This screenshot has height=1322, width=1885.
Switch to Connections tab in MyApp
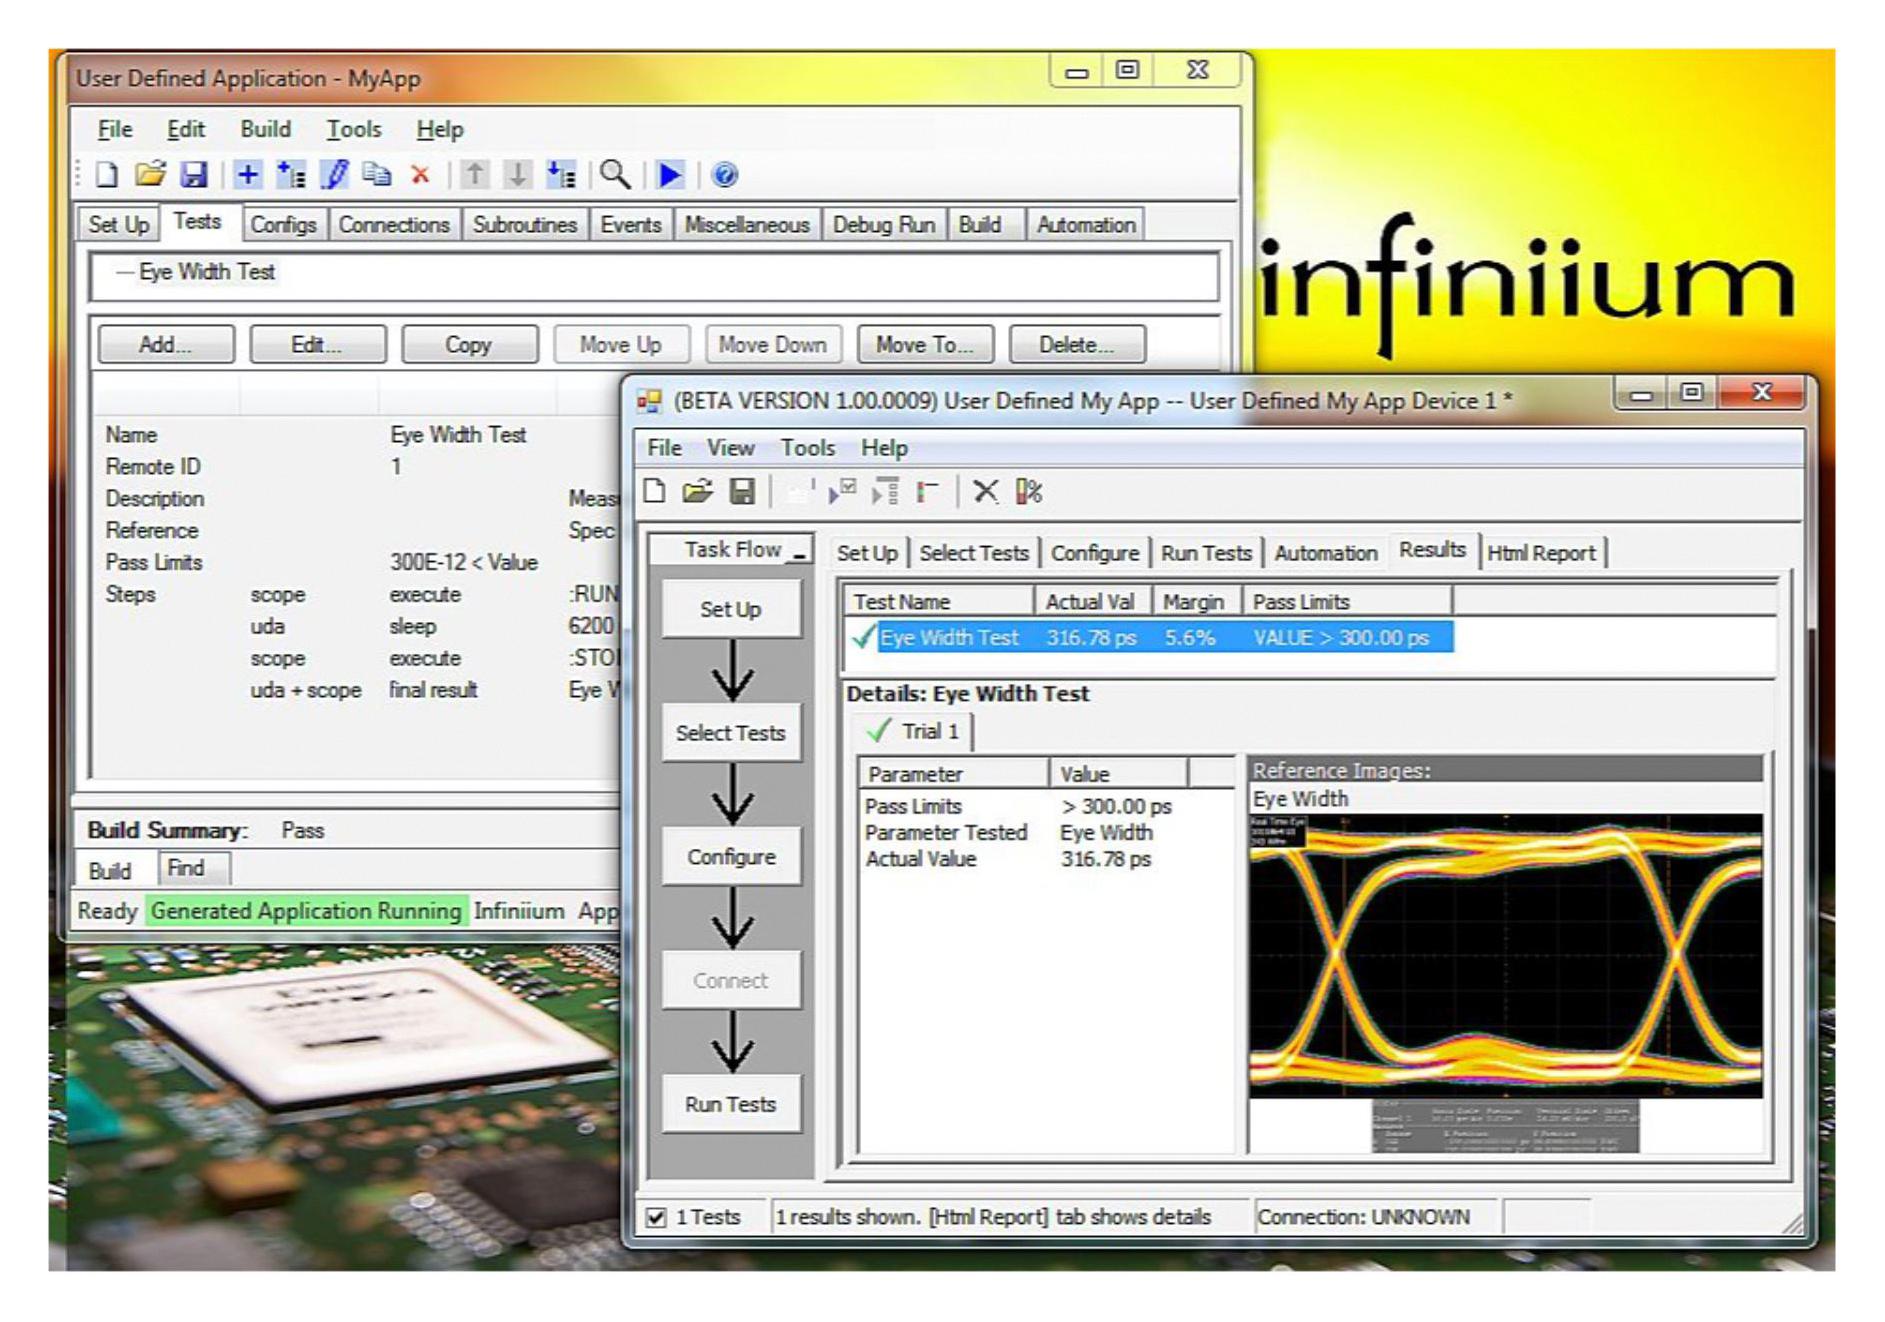tap(394, 225)
